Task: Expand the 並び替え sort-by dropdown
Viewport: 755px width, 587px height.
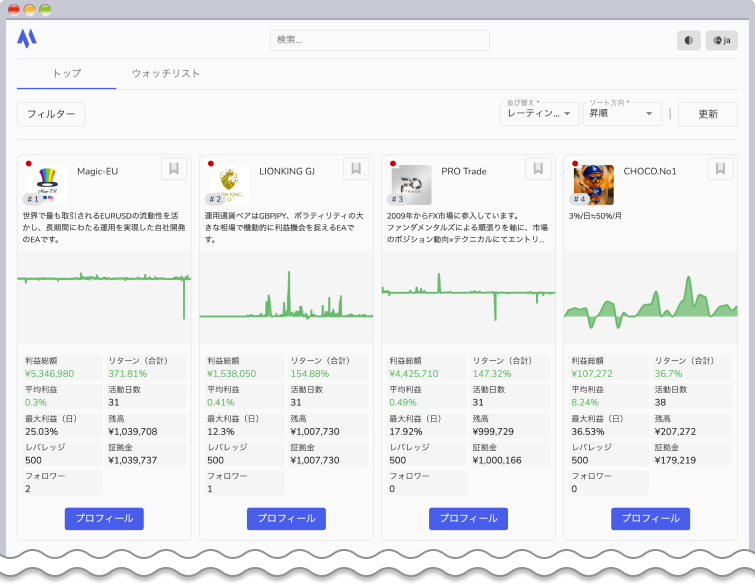Action: pos(539,114)
